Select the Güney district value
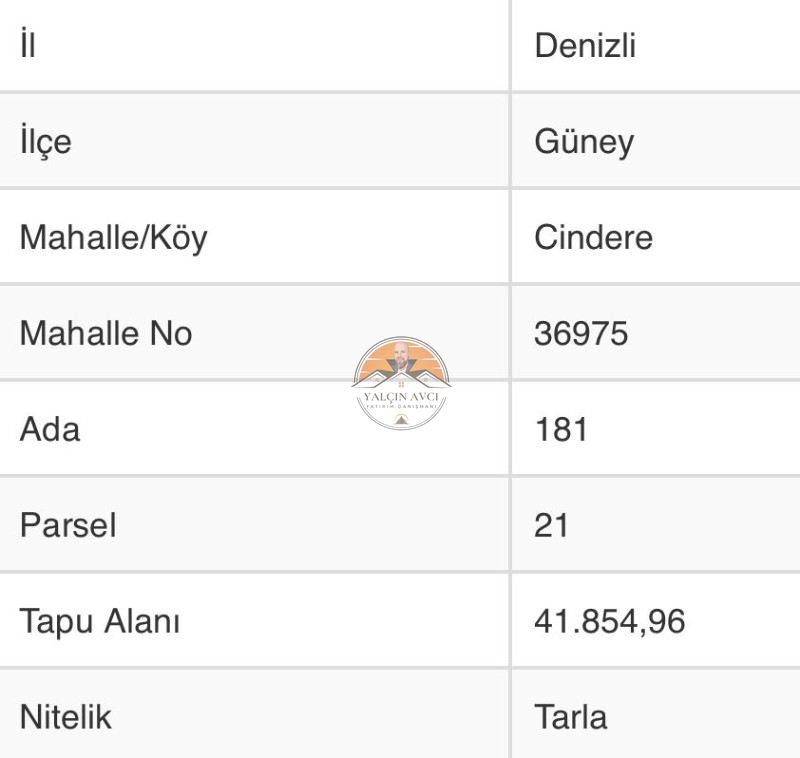Screen dimensions: 800x758 tap(584, 142)
